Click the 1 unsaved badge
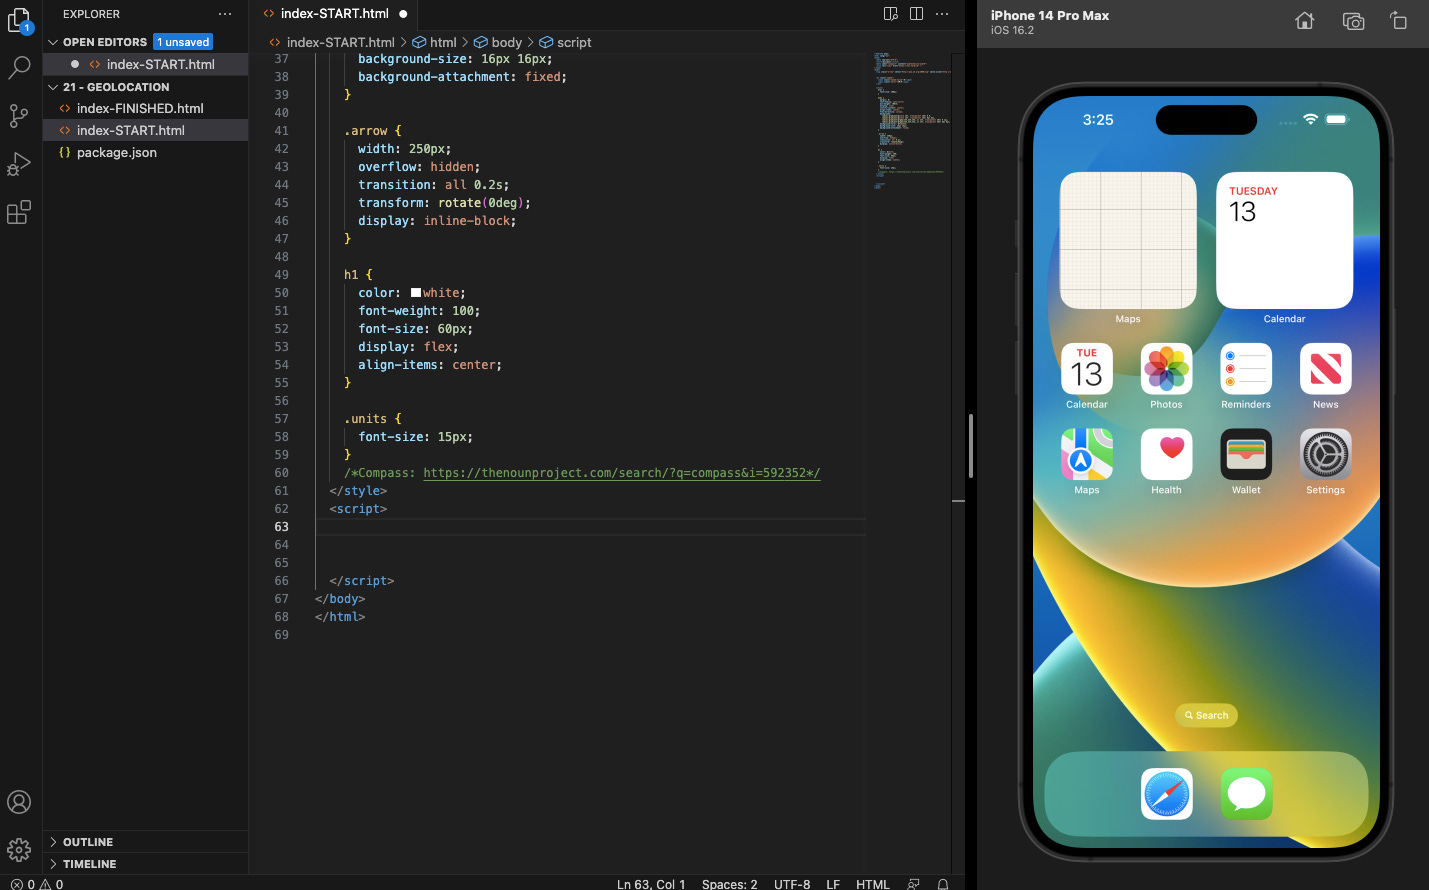Image resolution: width=1429 pixels, height=890 pixels. pos(183,42)
